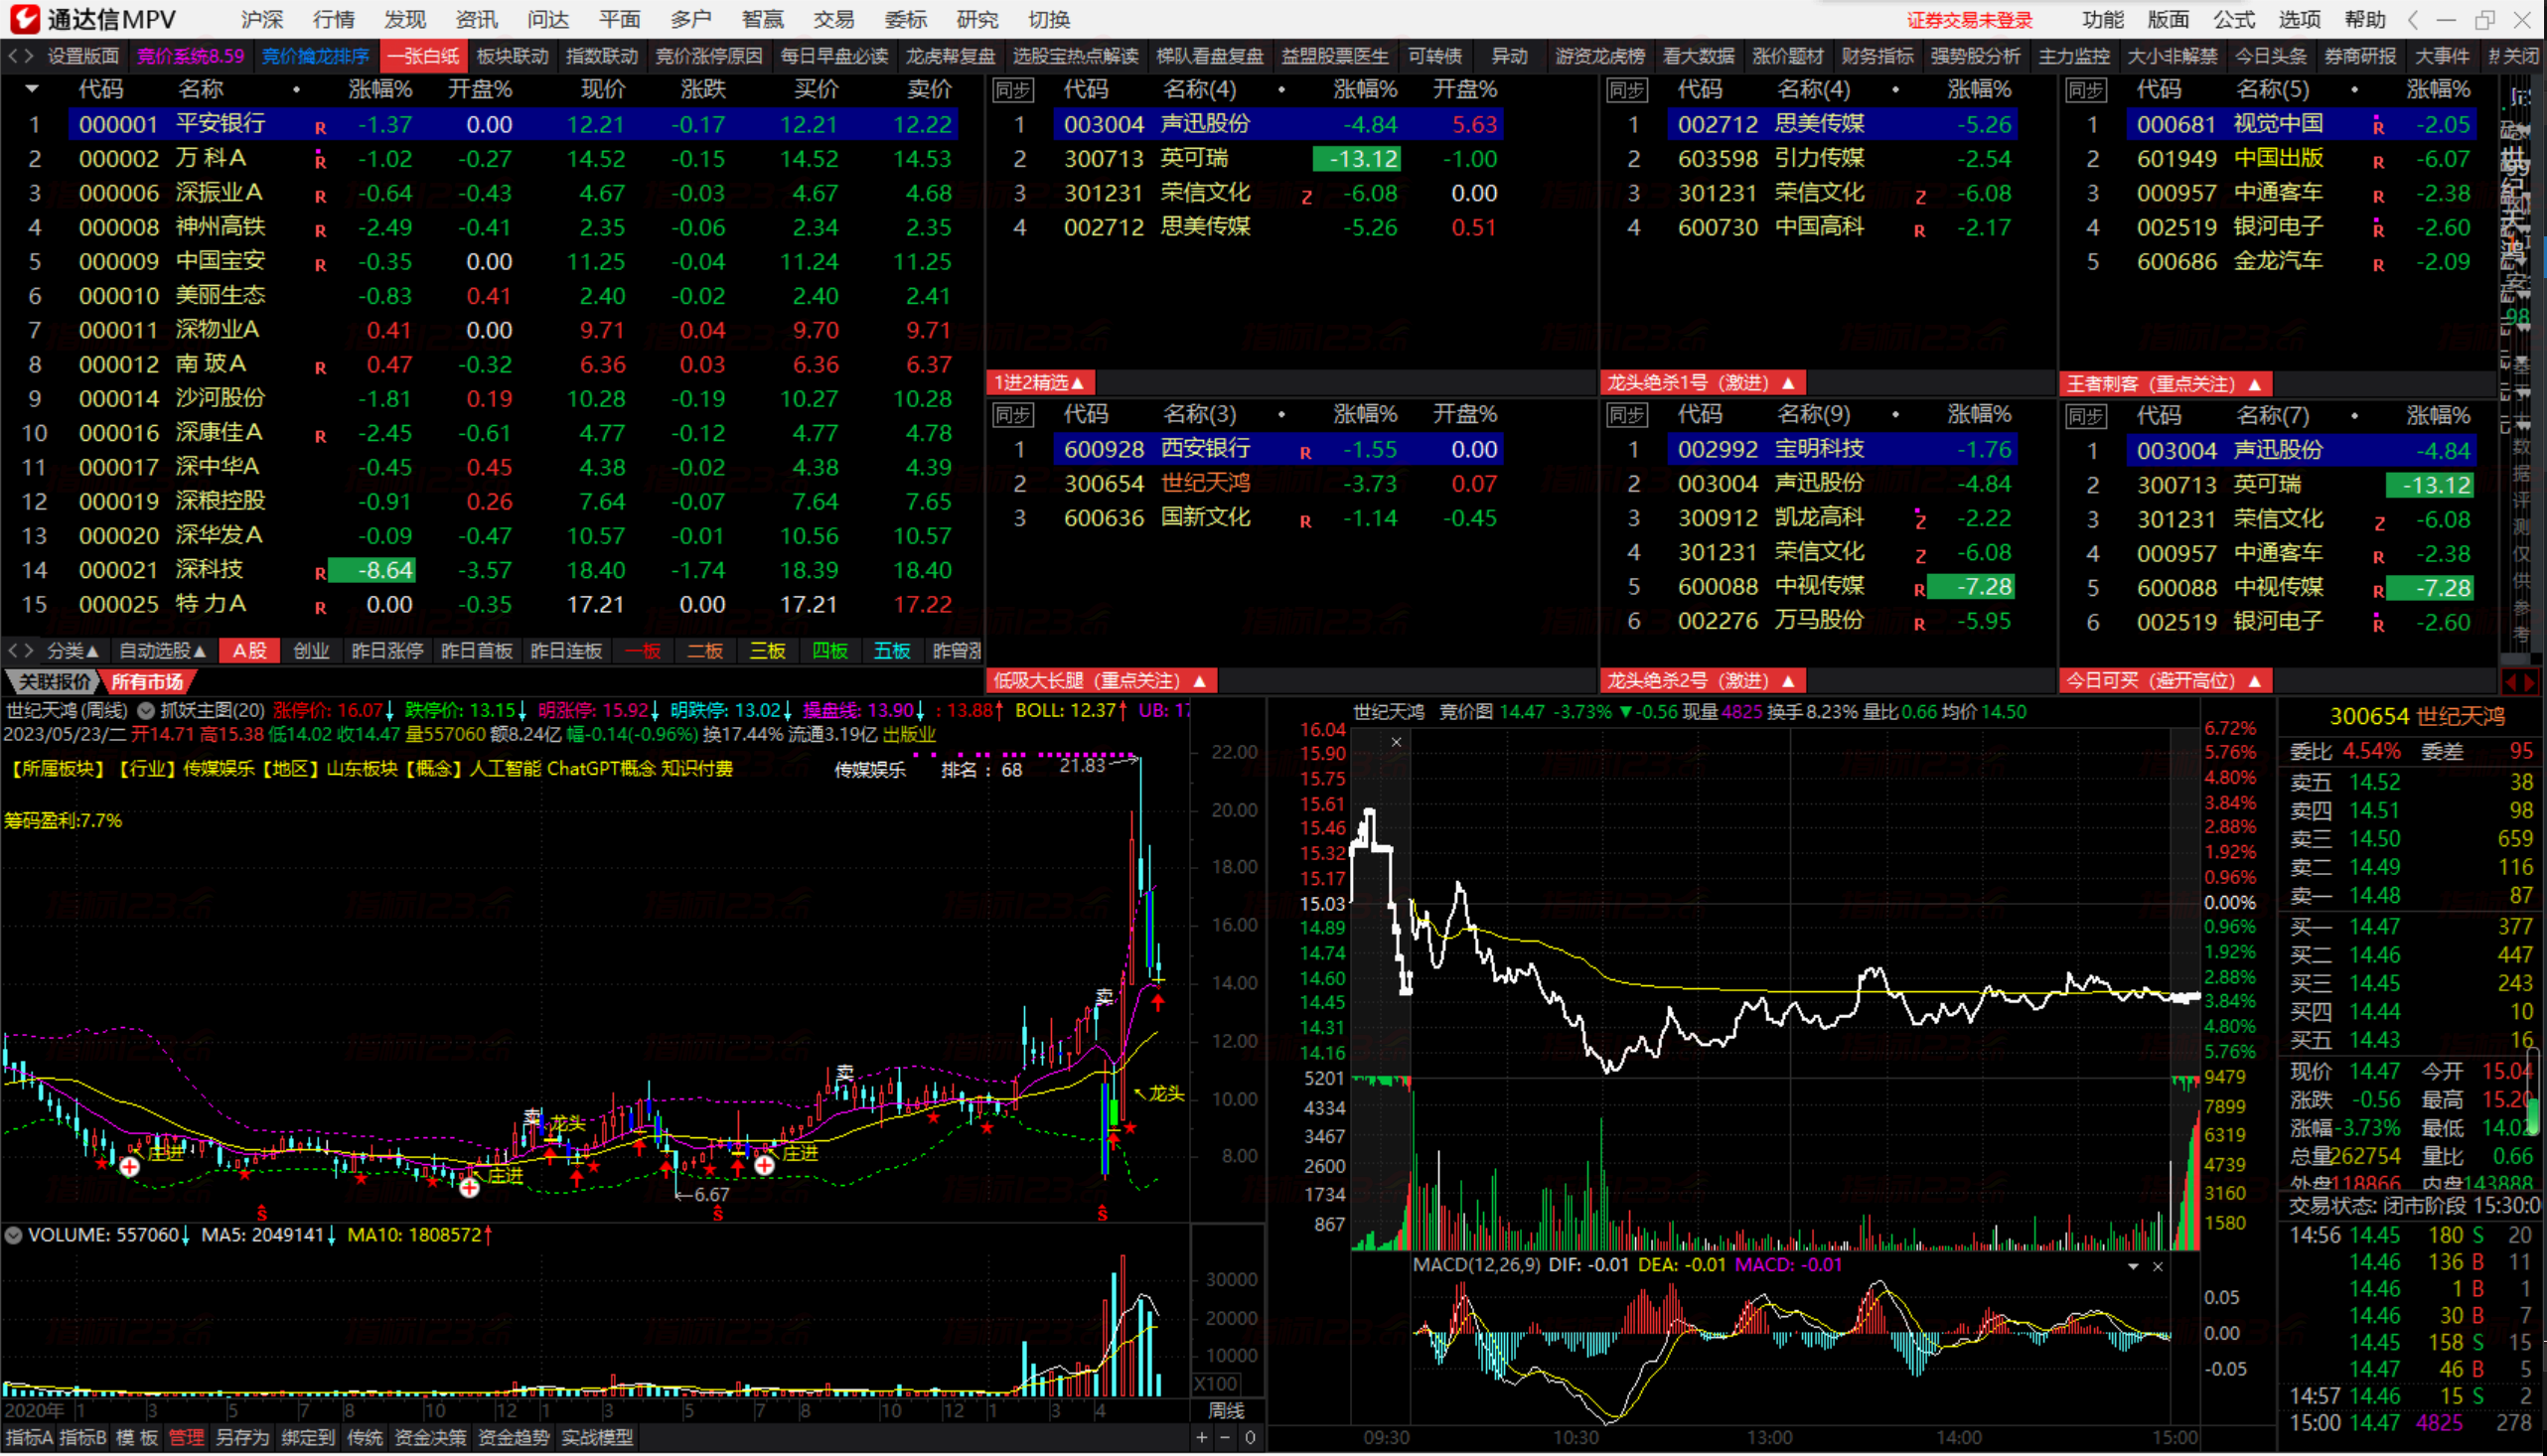Viewport: 2547px width, 1456px height.
Task: Toggle 同步 button in 1进2精选 panel
Action: [1012, 90]
